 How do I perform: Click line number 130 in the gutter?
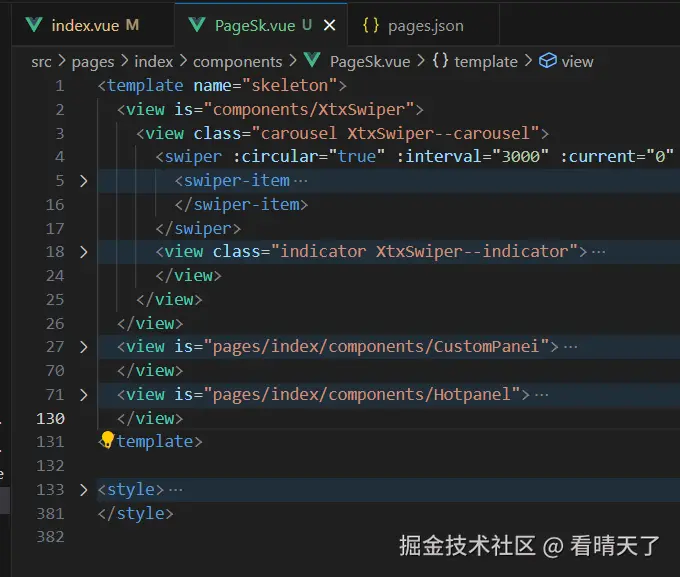(x=50, y=419)
